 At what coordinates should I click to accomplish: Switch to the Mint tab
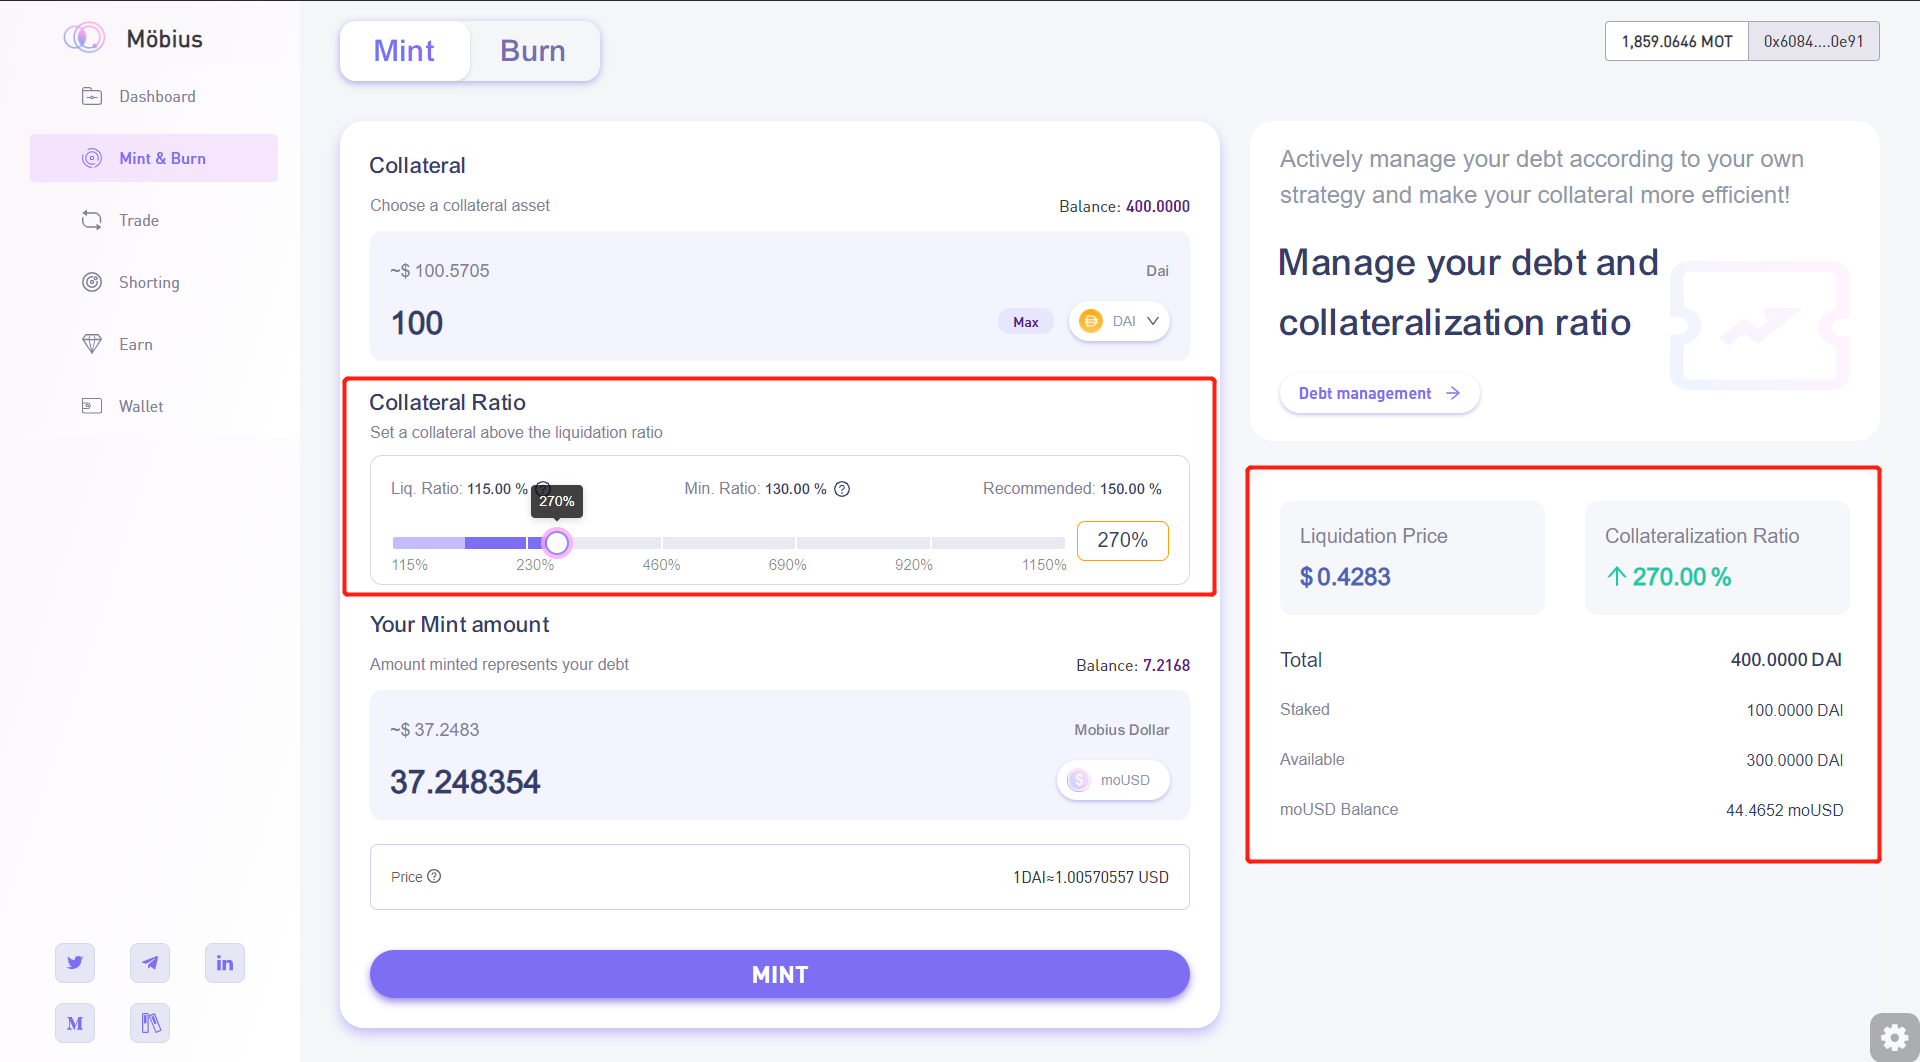[404, 51]
